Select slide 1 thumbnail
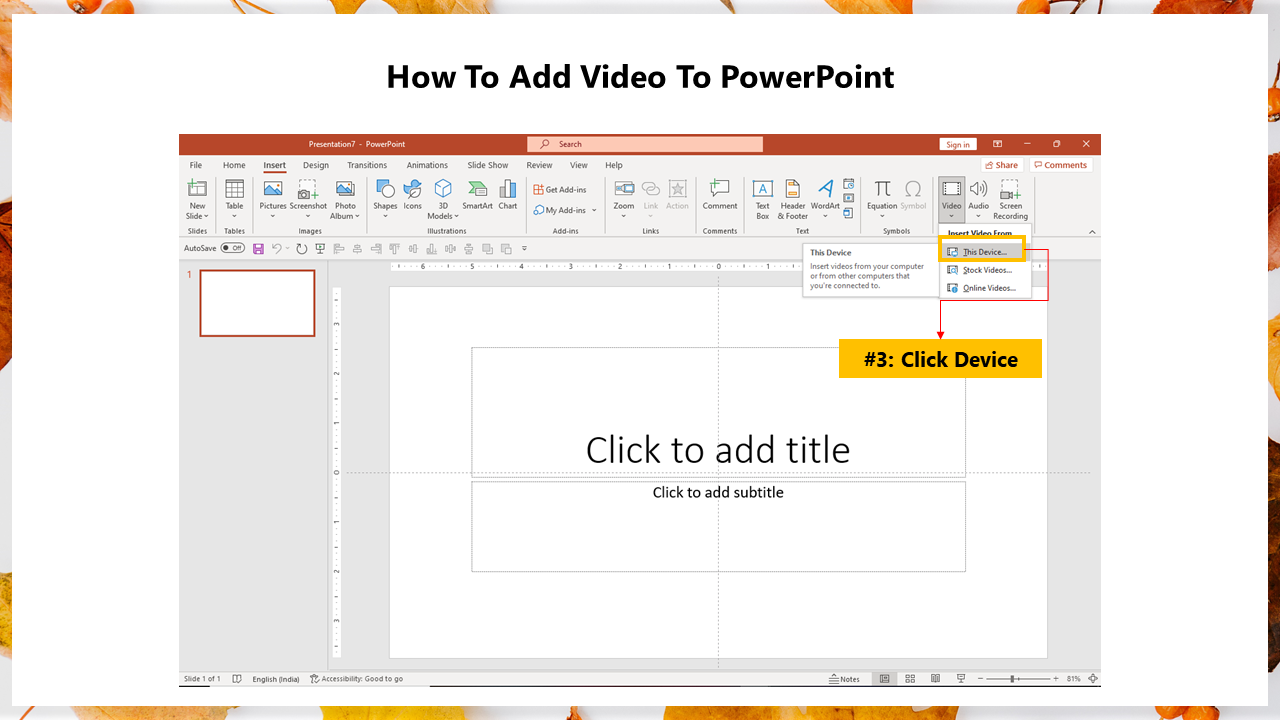The height and width of the screenshot is (720, 1280). click(x=257, y=303)
